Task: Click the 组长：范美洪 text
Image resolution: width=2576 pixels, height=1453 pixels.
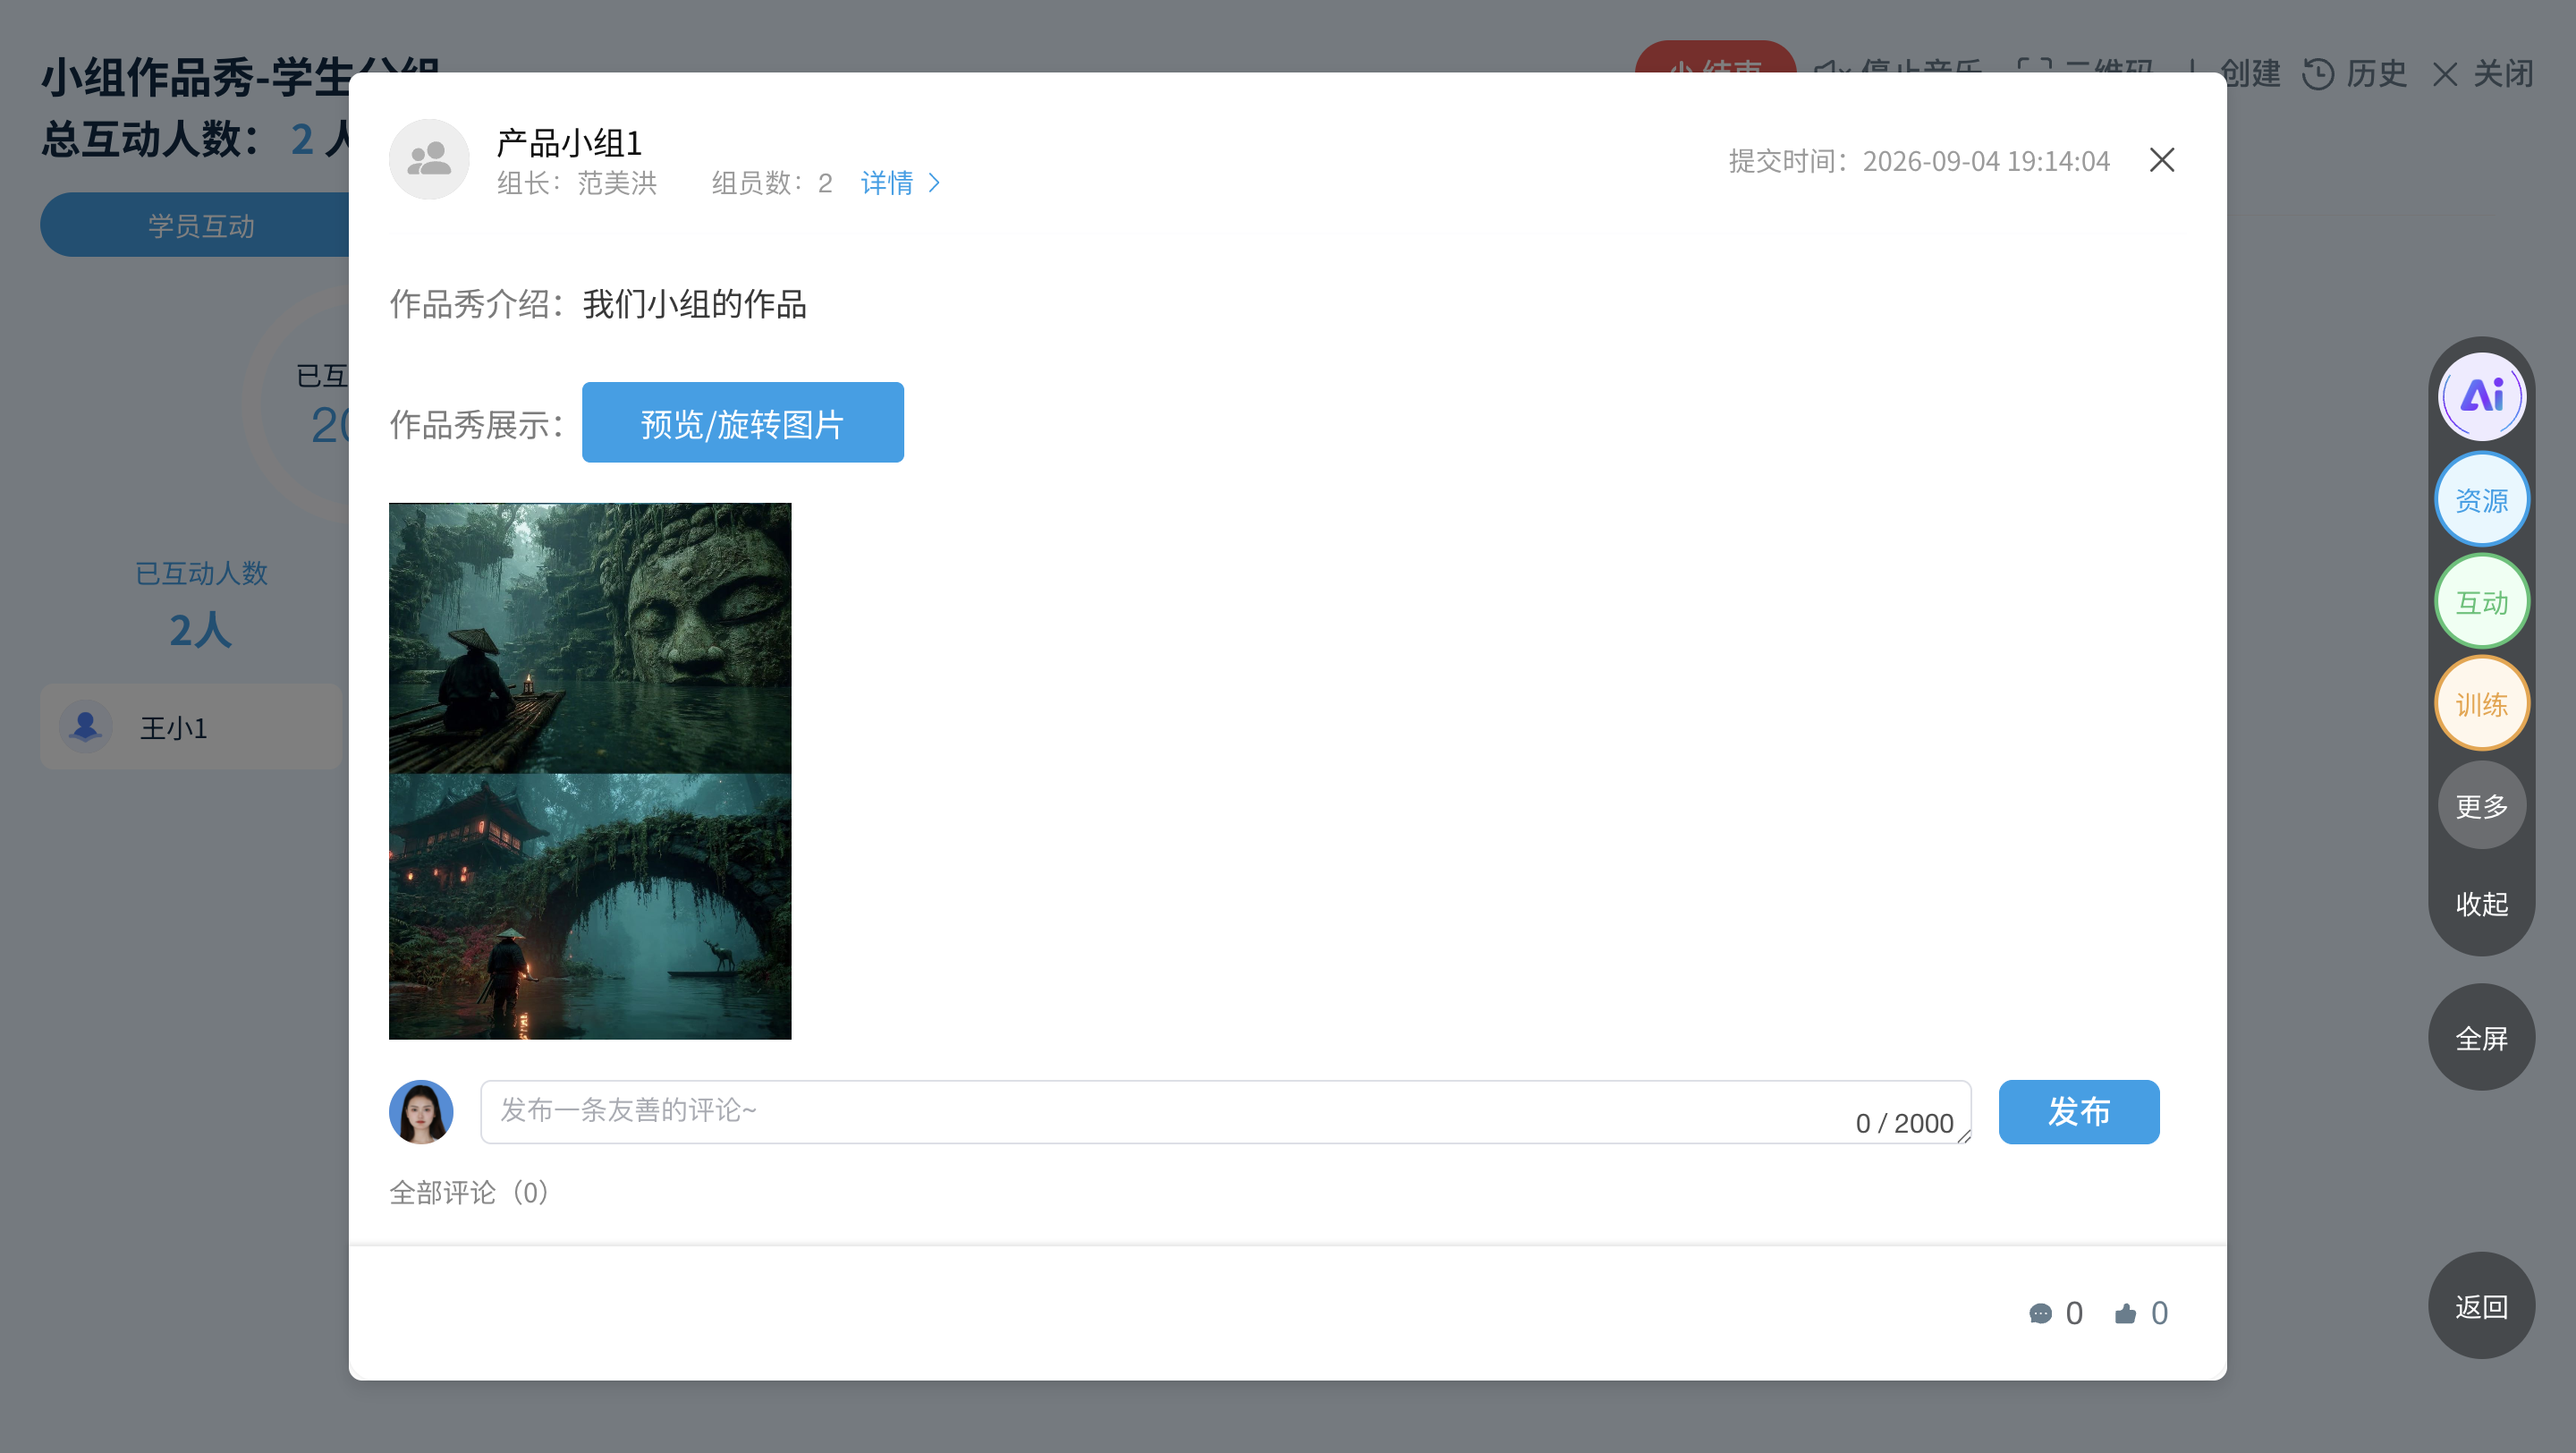Action: coord(577,183)
